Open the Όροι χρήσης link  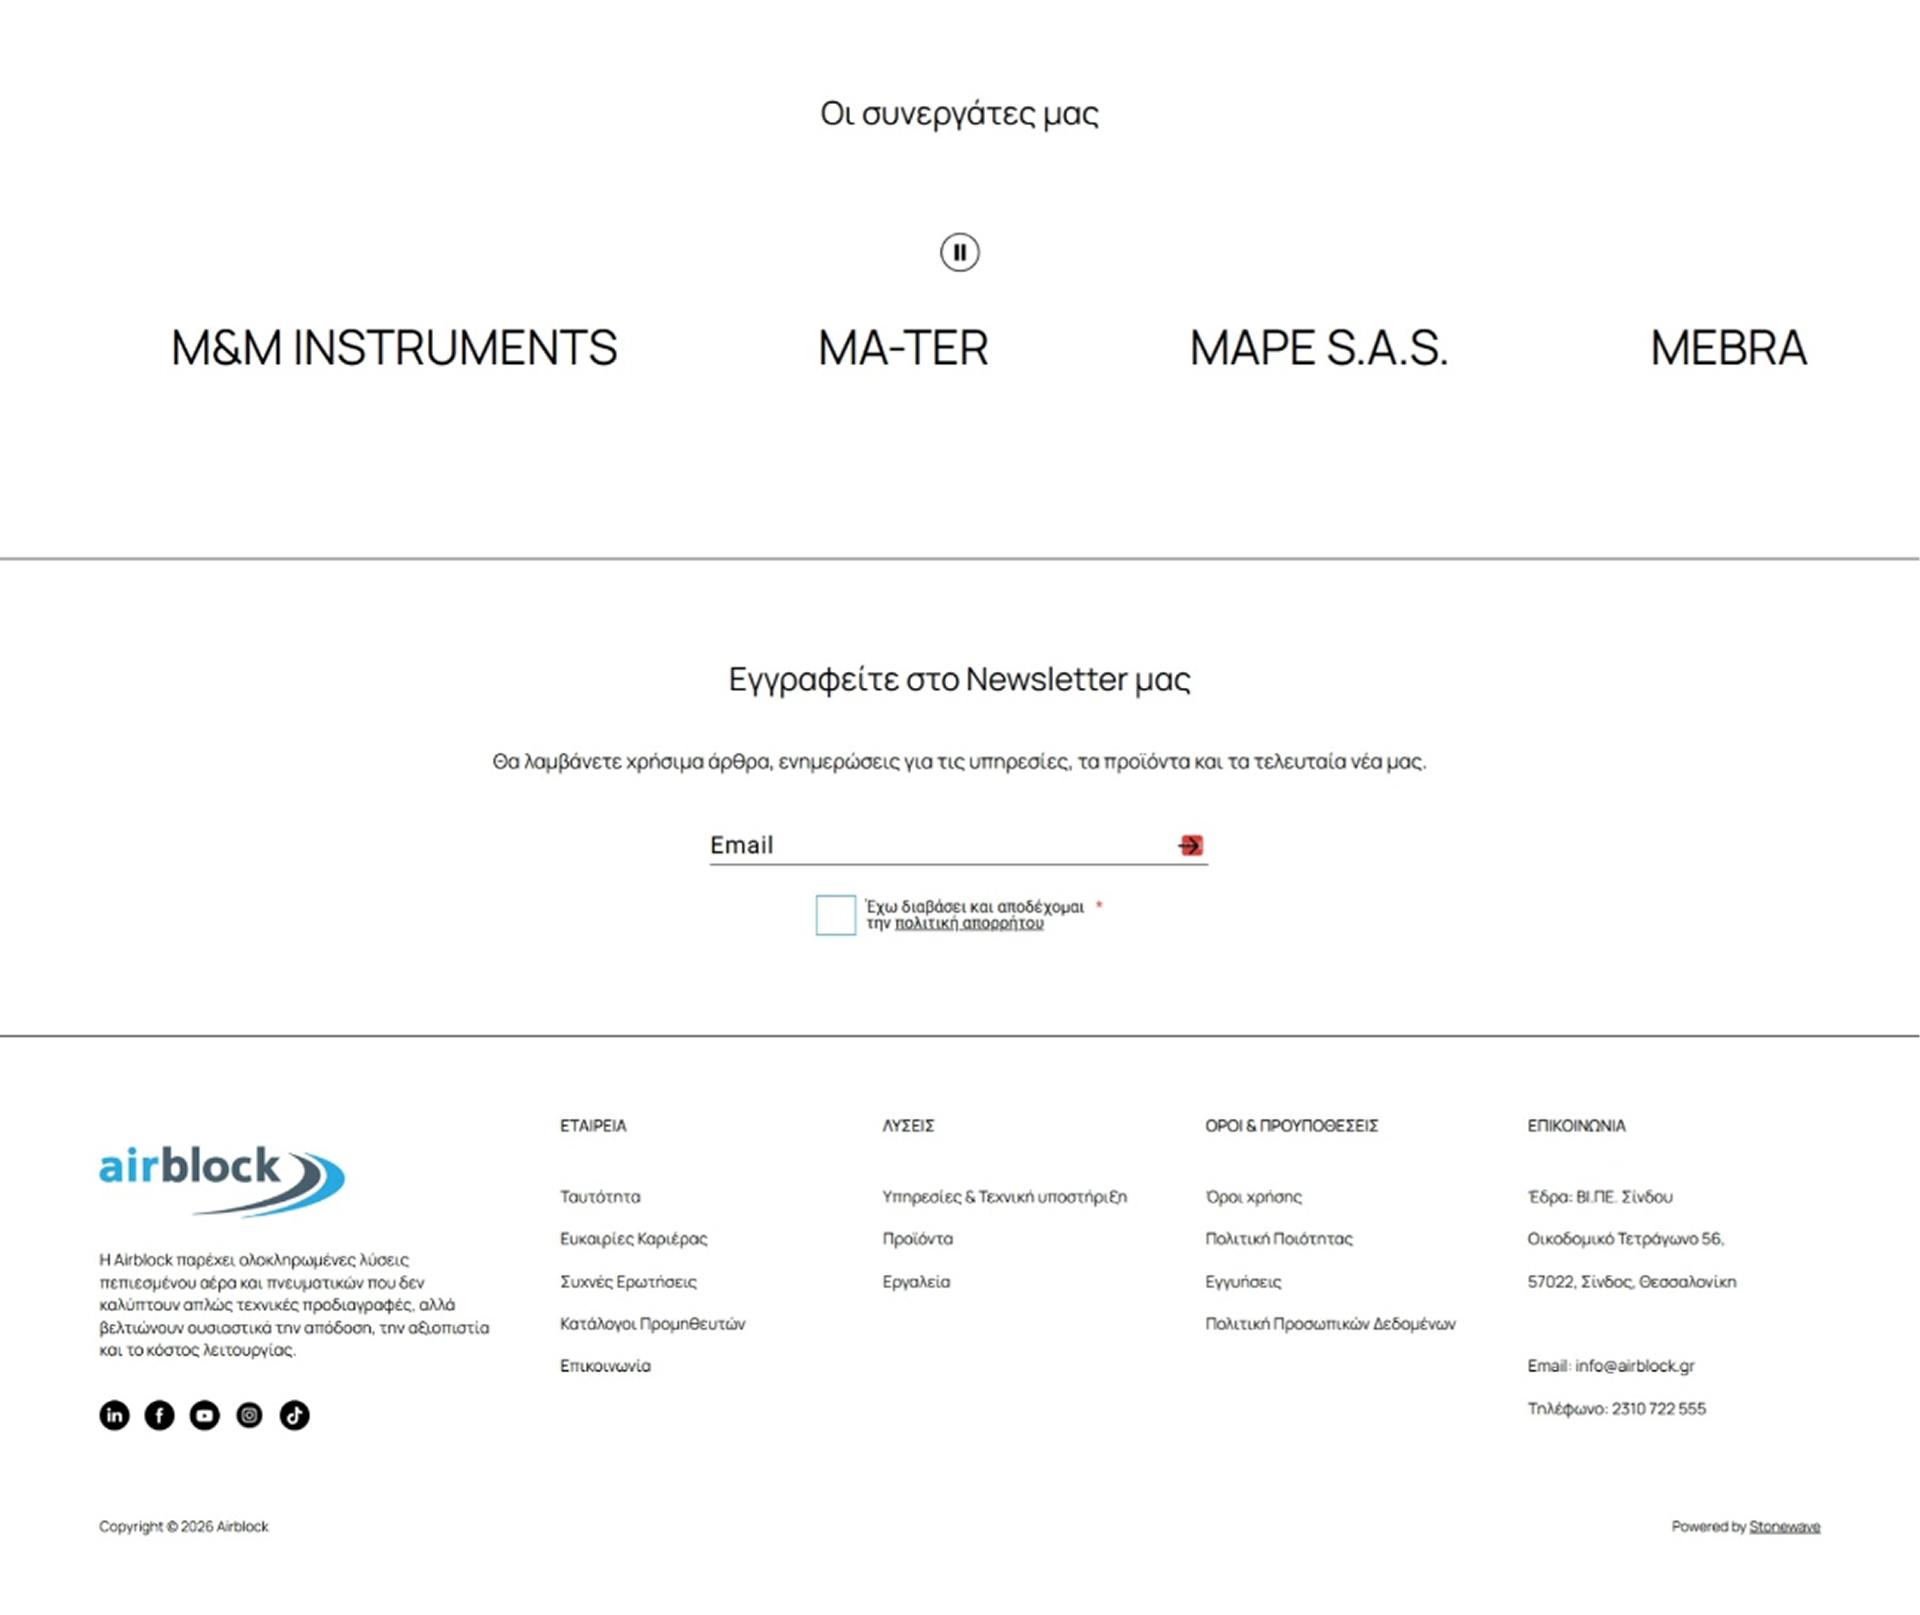(1253, 1196)
